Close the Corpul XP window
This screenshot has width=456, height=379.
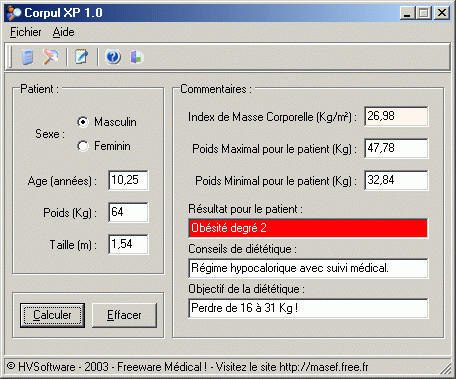point(442,13)
